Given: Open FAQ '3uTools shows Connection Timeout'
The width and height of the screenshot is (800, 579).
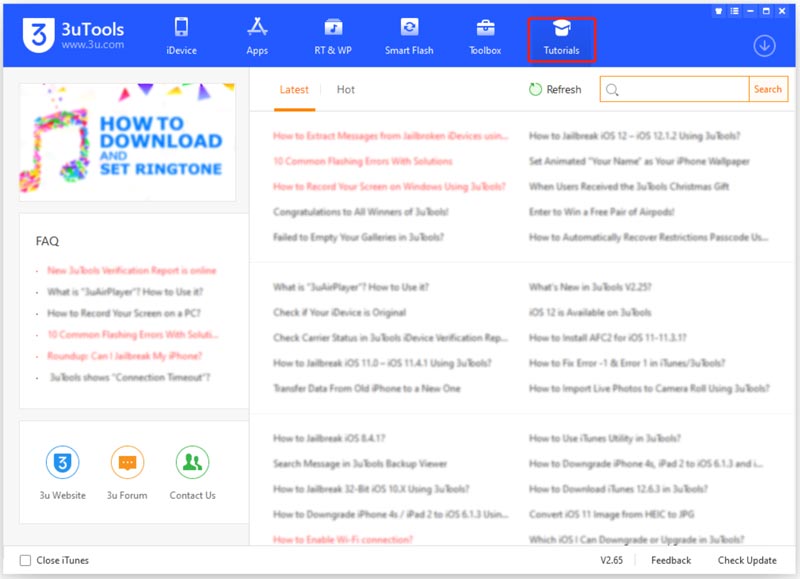Looking at the screenshot, I should [130, 377].
